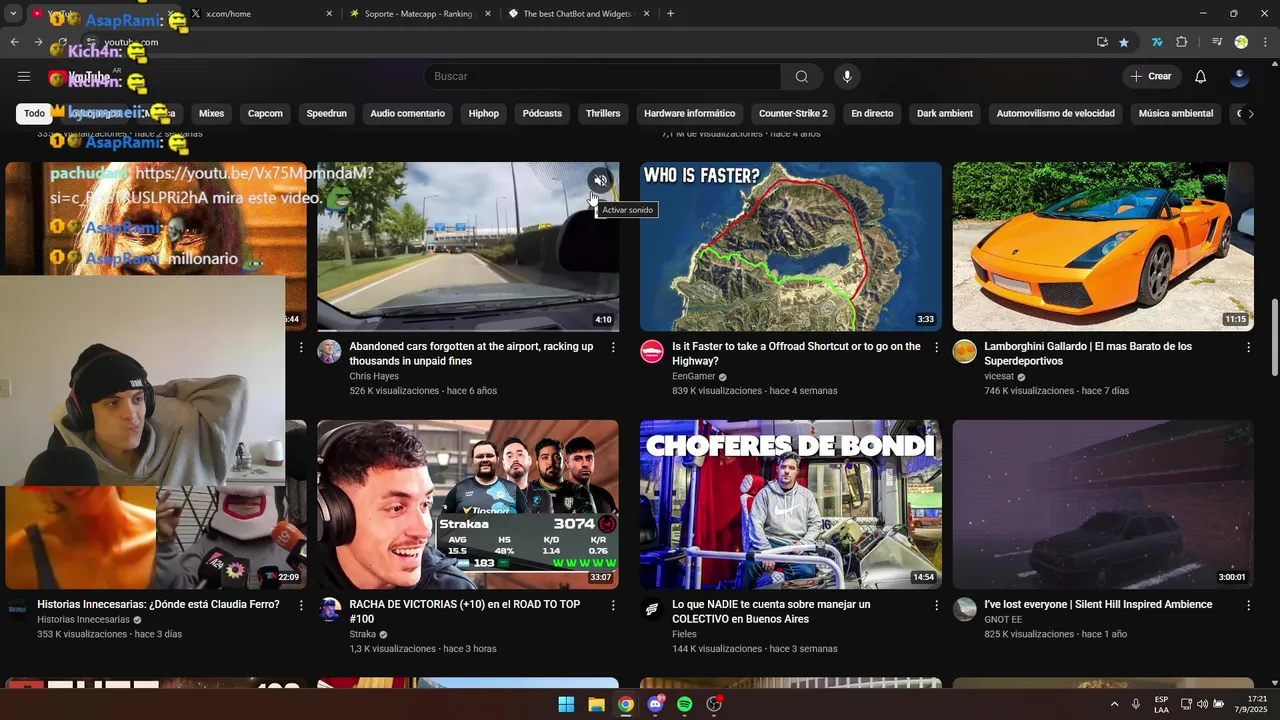
Task: Open title 'I've lost everyone | Silent Hill'
Action: click(1098, 604)
